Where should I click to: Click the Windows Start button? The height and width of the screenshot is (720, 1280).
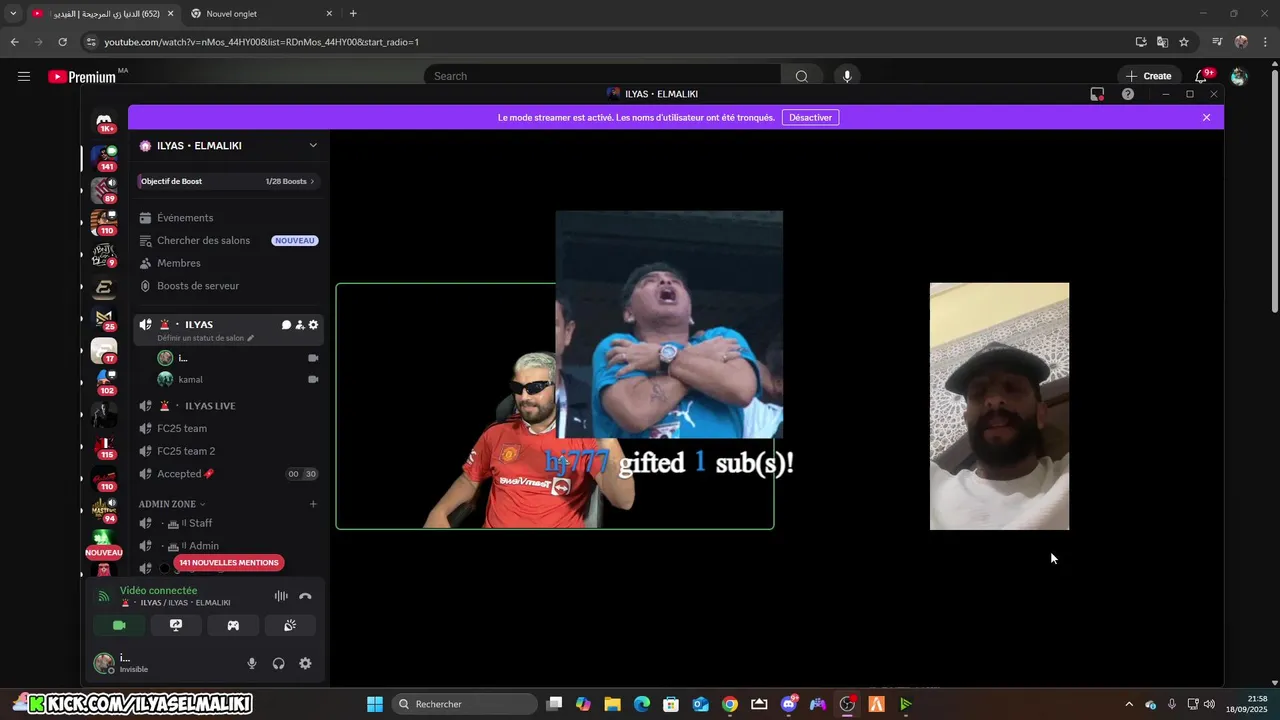(x=375, y=704)
